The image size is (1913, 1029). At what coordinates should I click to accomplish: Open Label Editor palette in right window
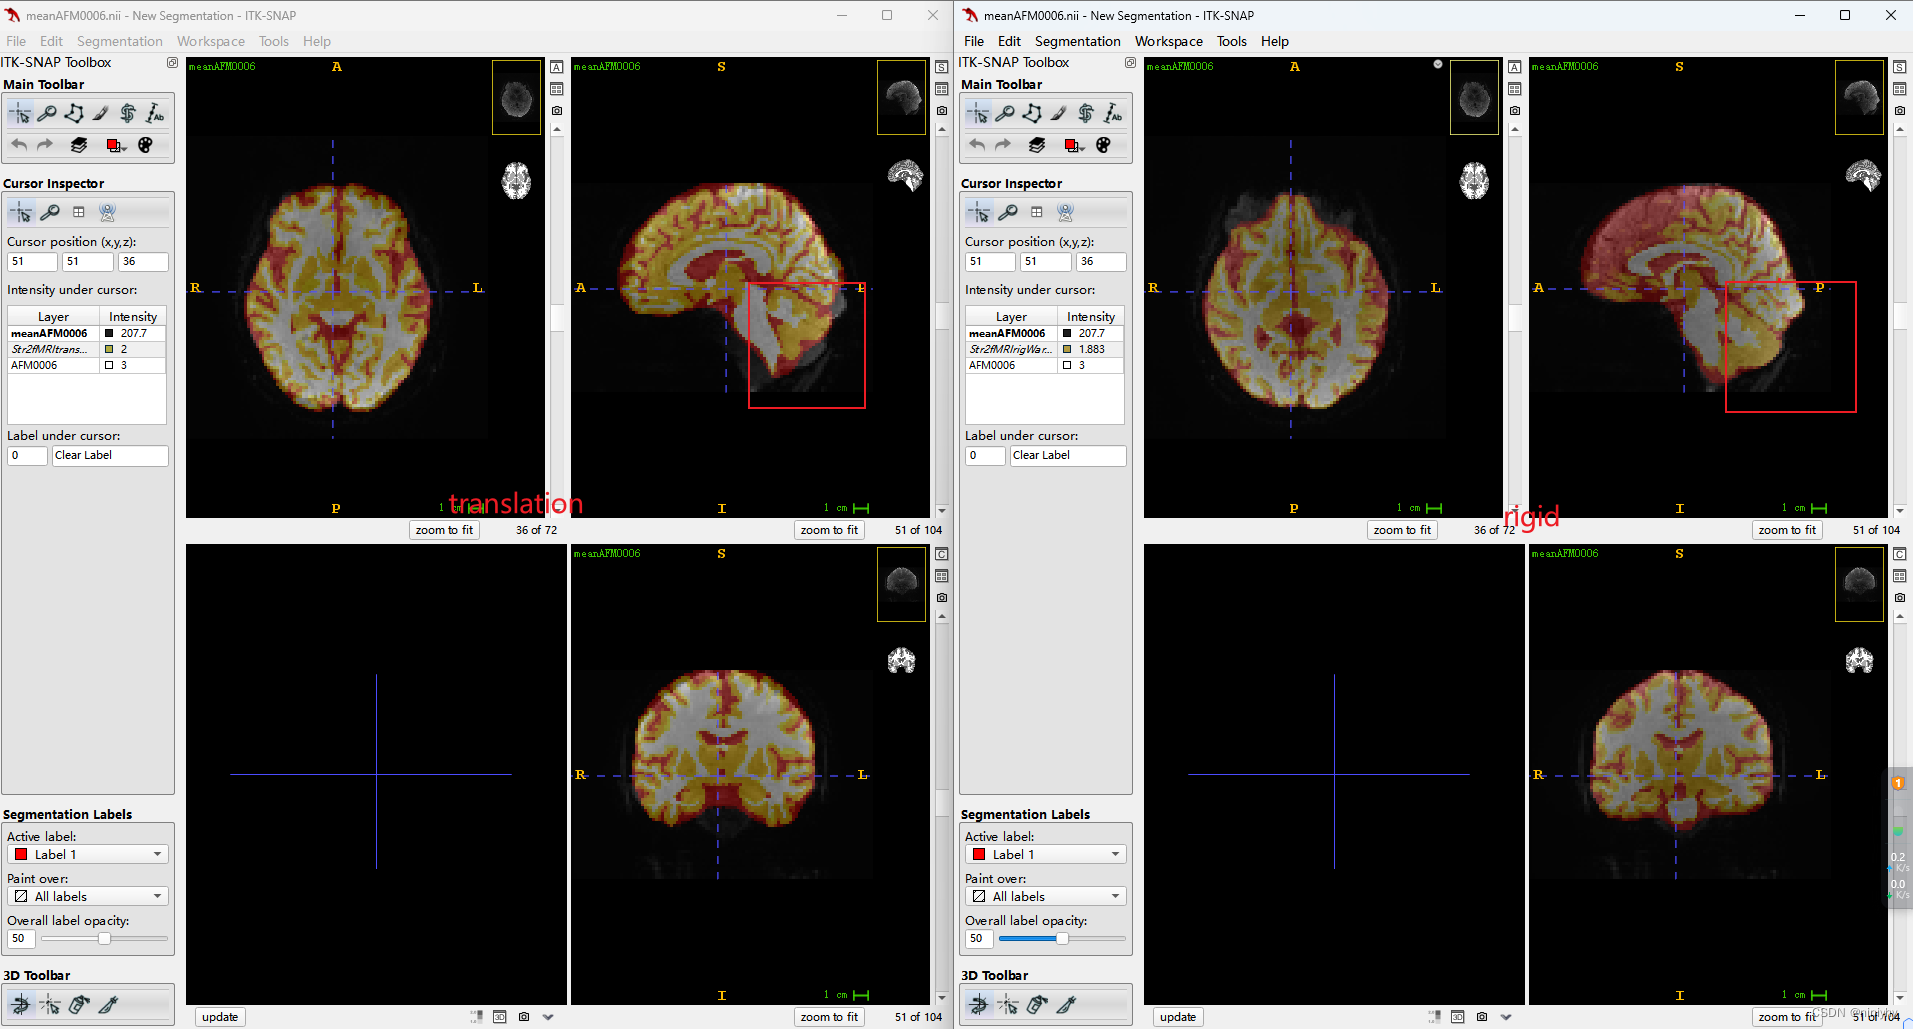(x=1104, y=145)
